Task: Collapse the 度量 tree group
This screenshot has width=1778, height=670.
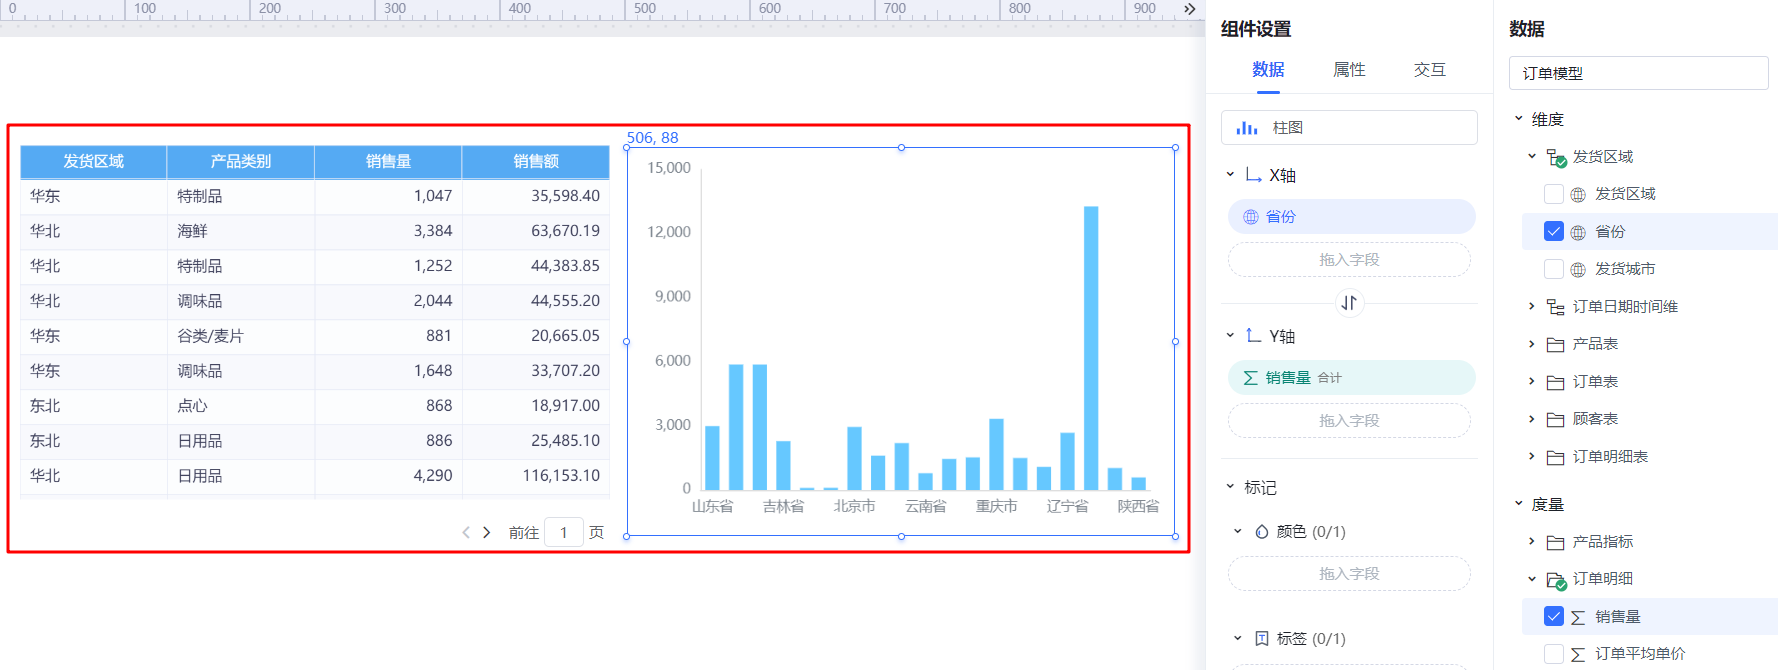Action: [1519, 504]
